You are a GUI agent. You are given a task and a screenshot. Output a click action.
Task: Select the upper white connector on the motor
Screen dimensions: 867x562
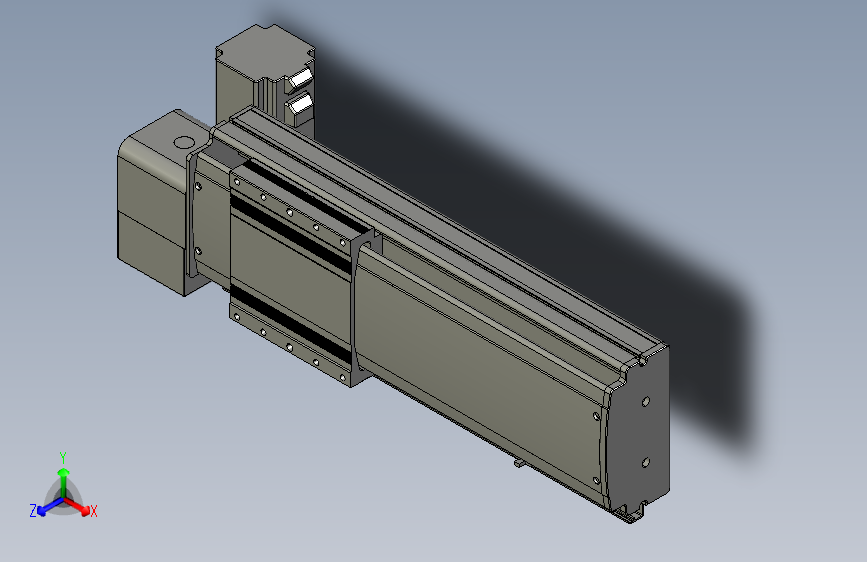pos(301,77)
